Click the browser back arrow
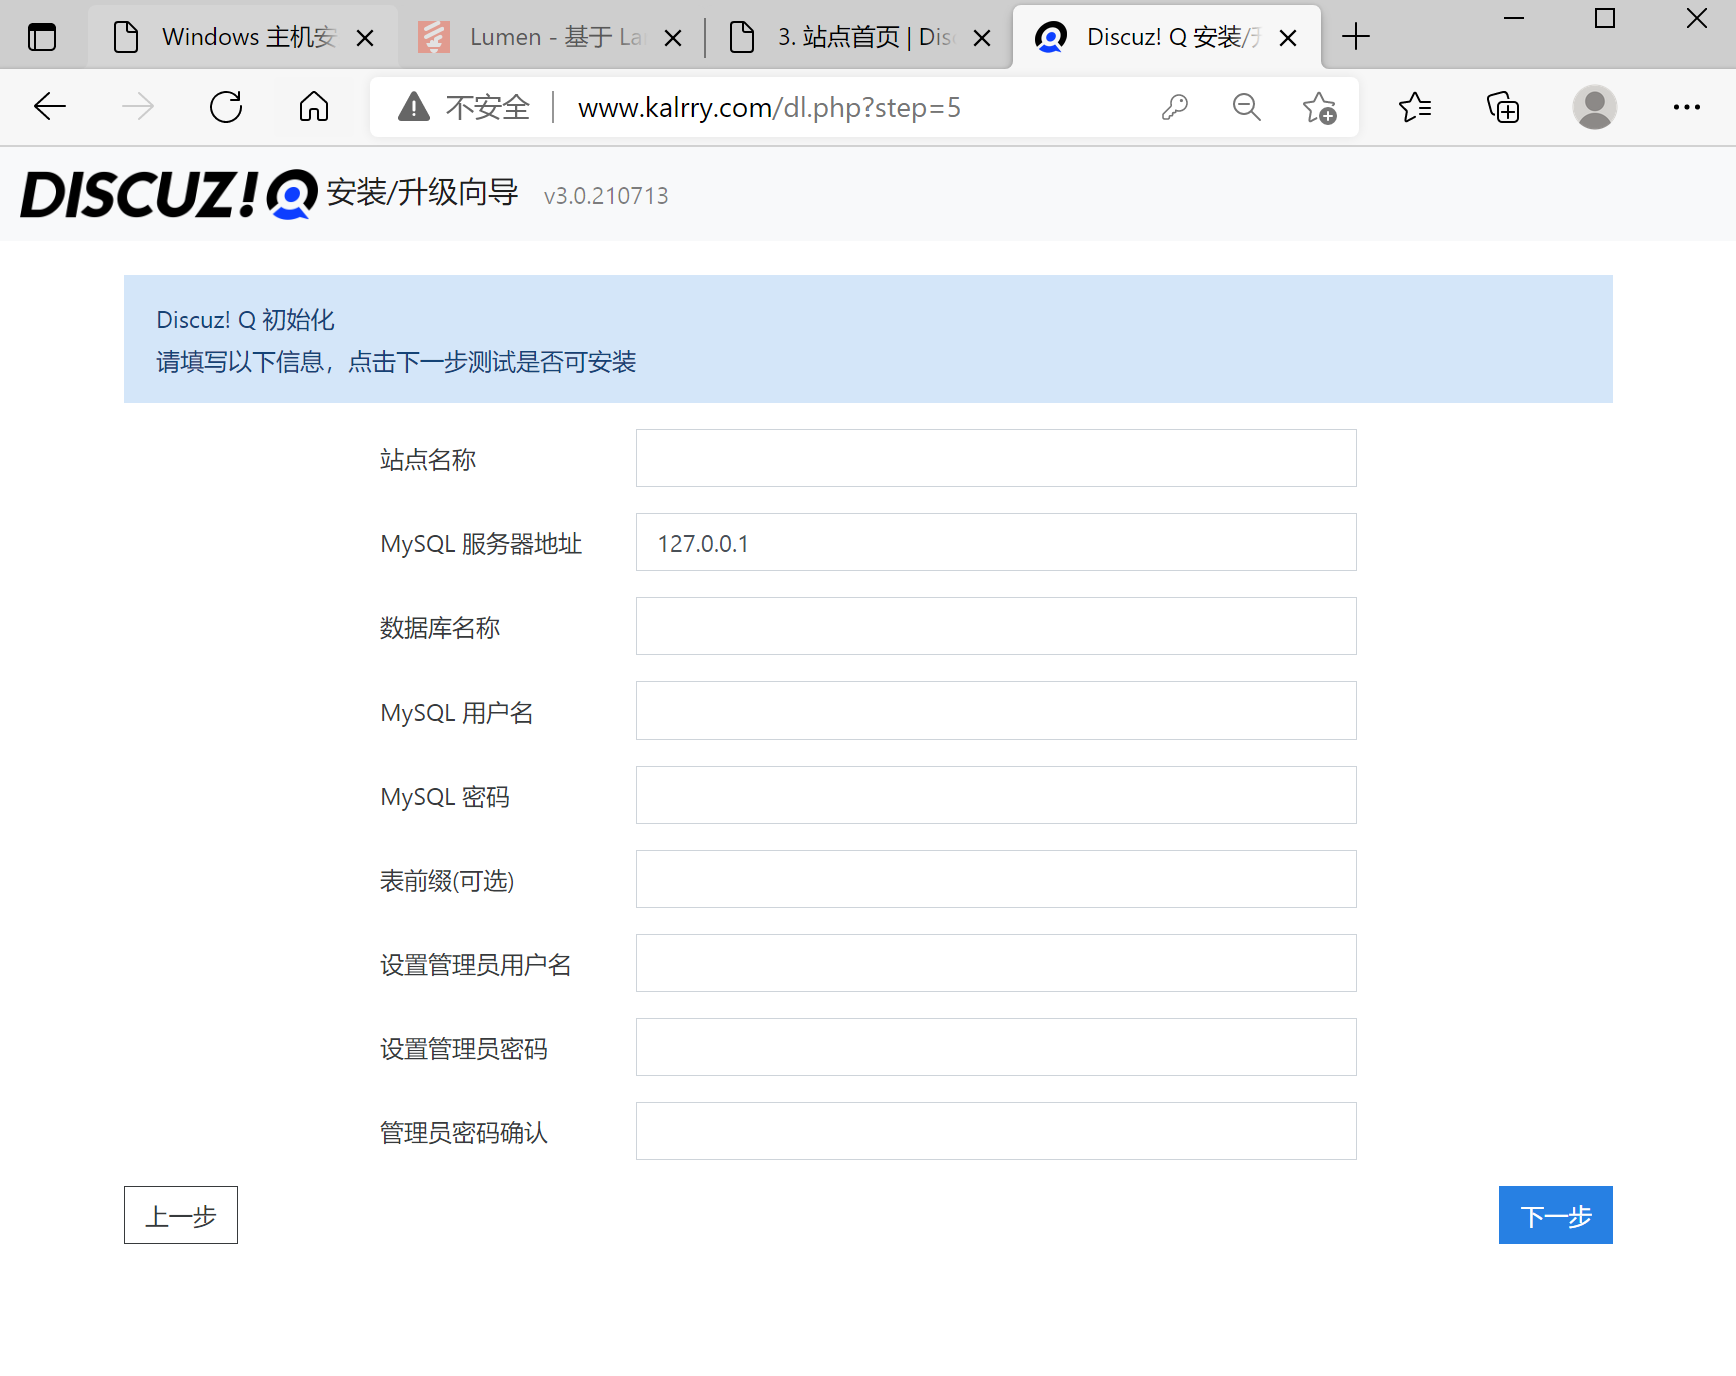Image resolution: width=1736 pixels, height=1376 pixels. [x=49, y=107]
